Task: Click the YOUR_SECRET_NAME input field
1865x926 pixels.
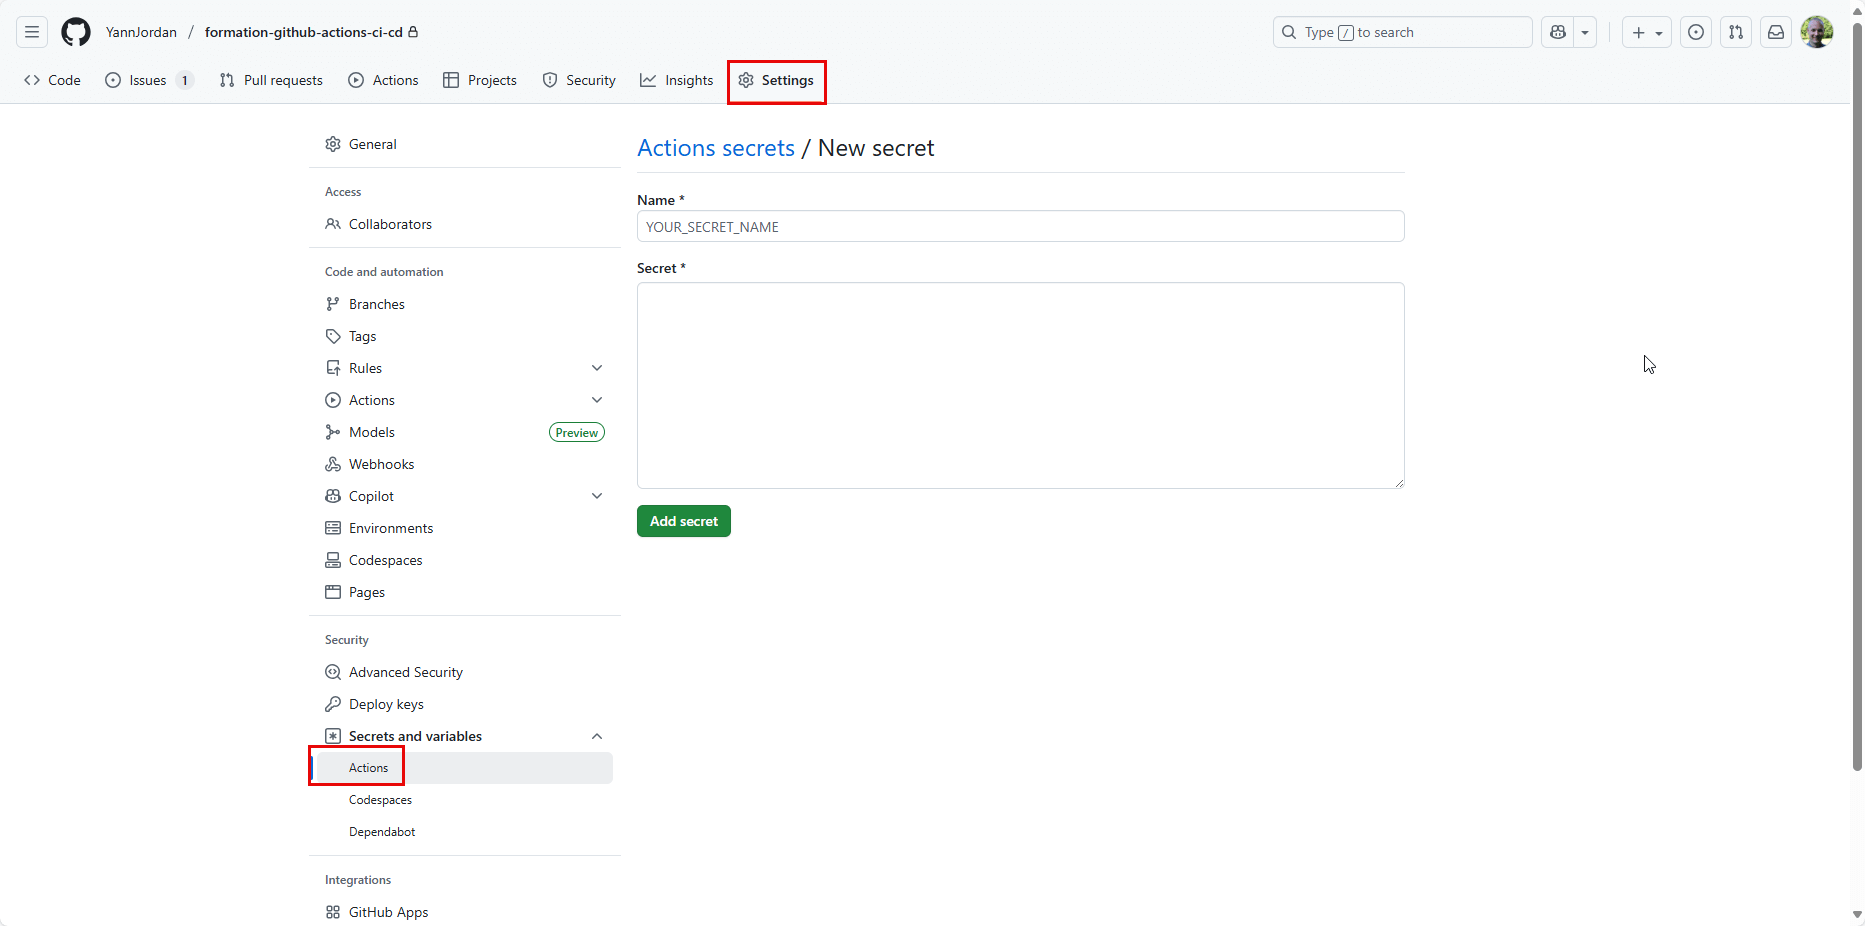Action: click(x=1019, y=226)
